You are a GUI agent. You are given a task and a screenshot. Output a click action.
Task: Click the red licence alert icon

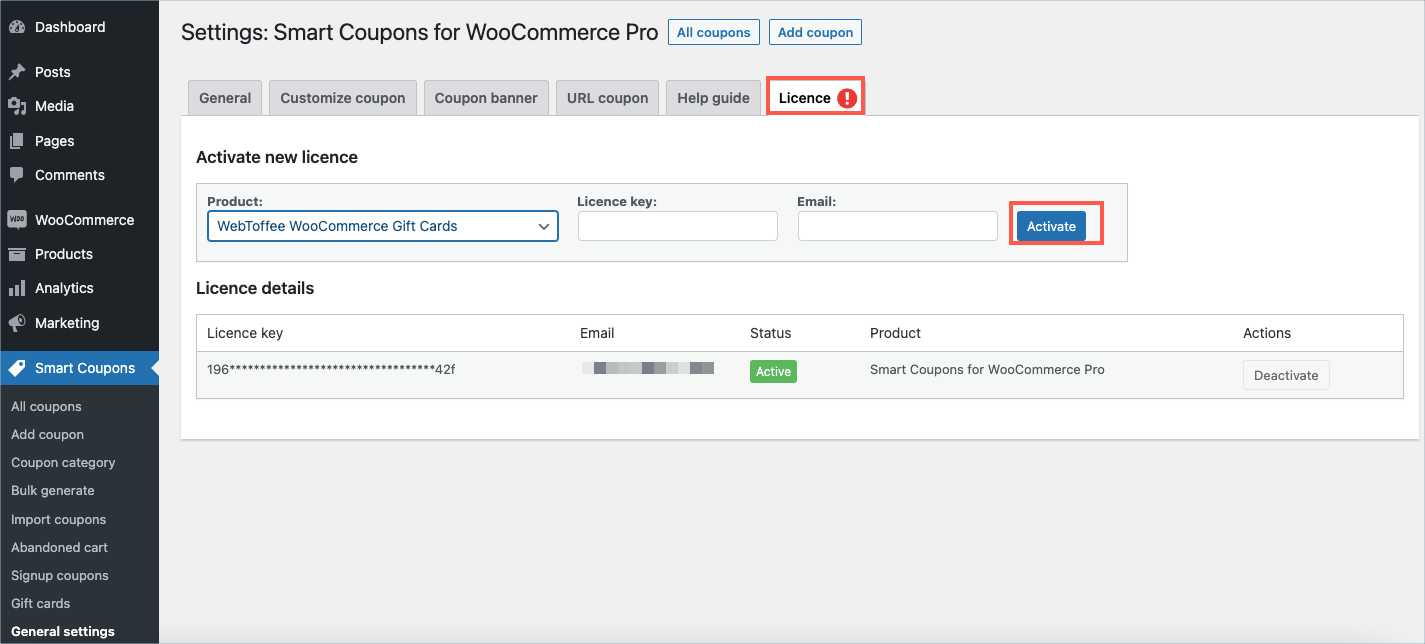click(847, 98)
